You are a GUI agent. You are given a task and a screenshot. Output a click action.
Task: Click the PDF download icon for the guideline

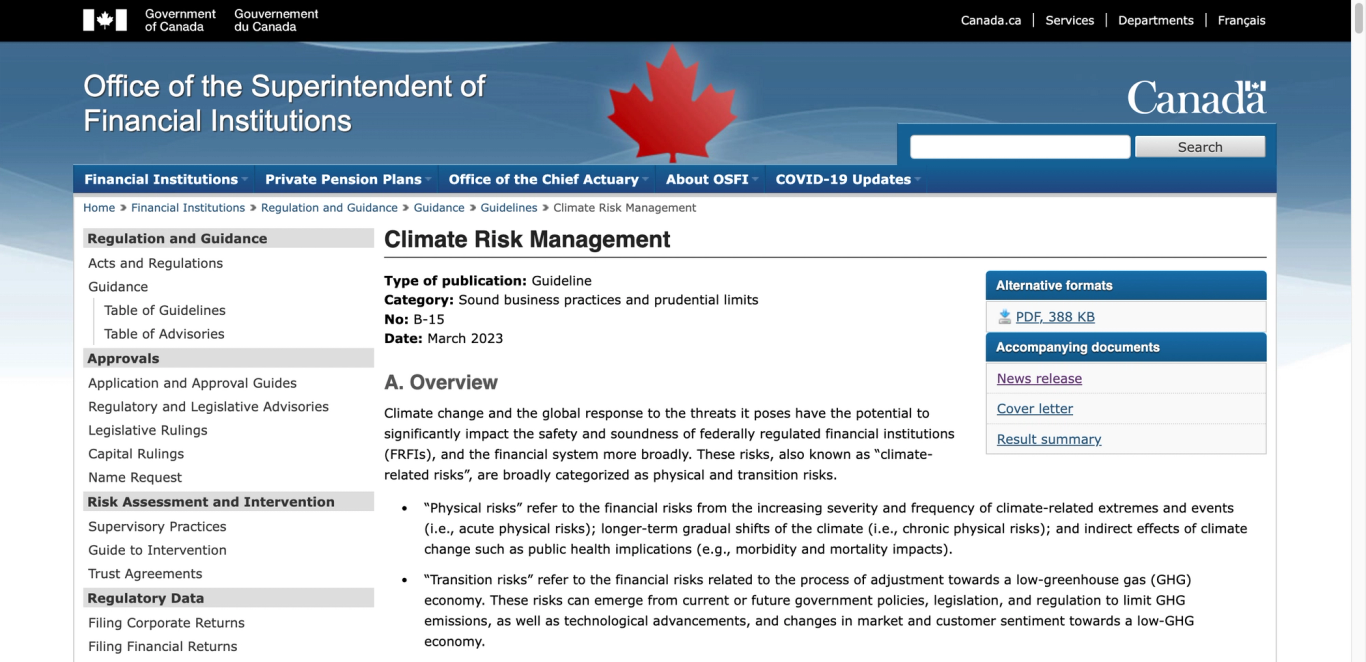tap(1004, 316)
